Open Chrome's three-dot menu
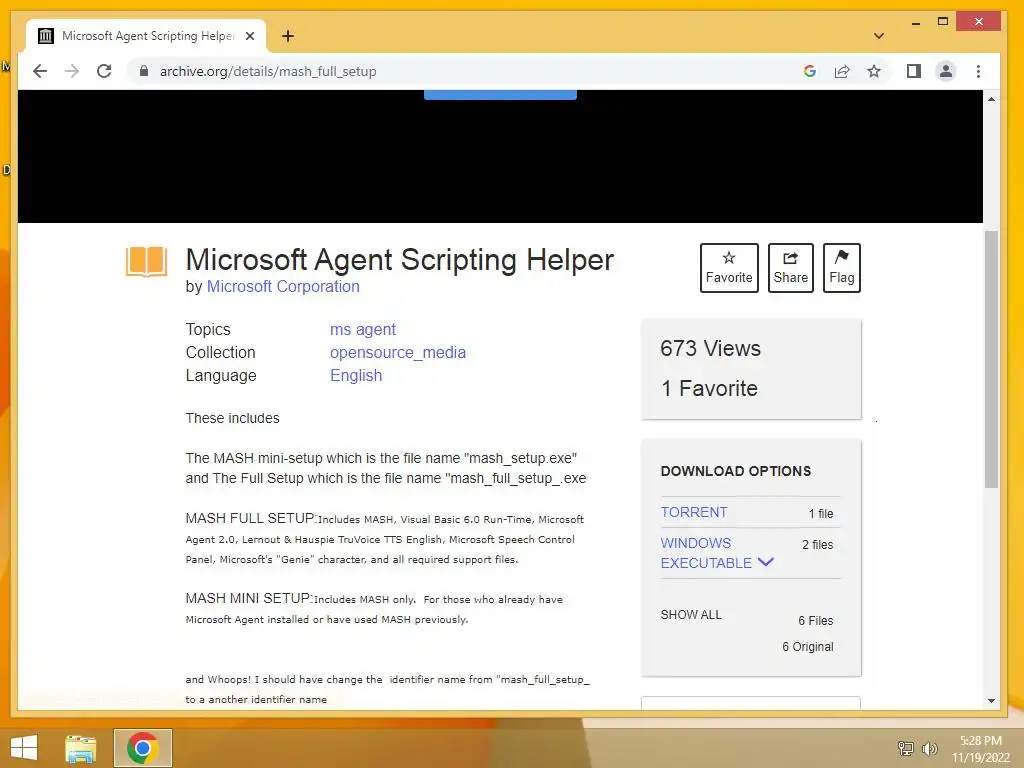 pos(978,71)
